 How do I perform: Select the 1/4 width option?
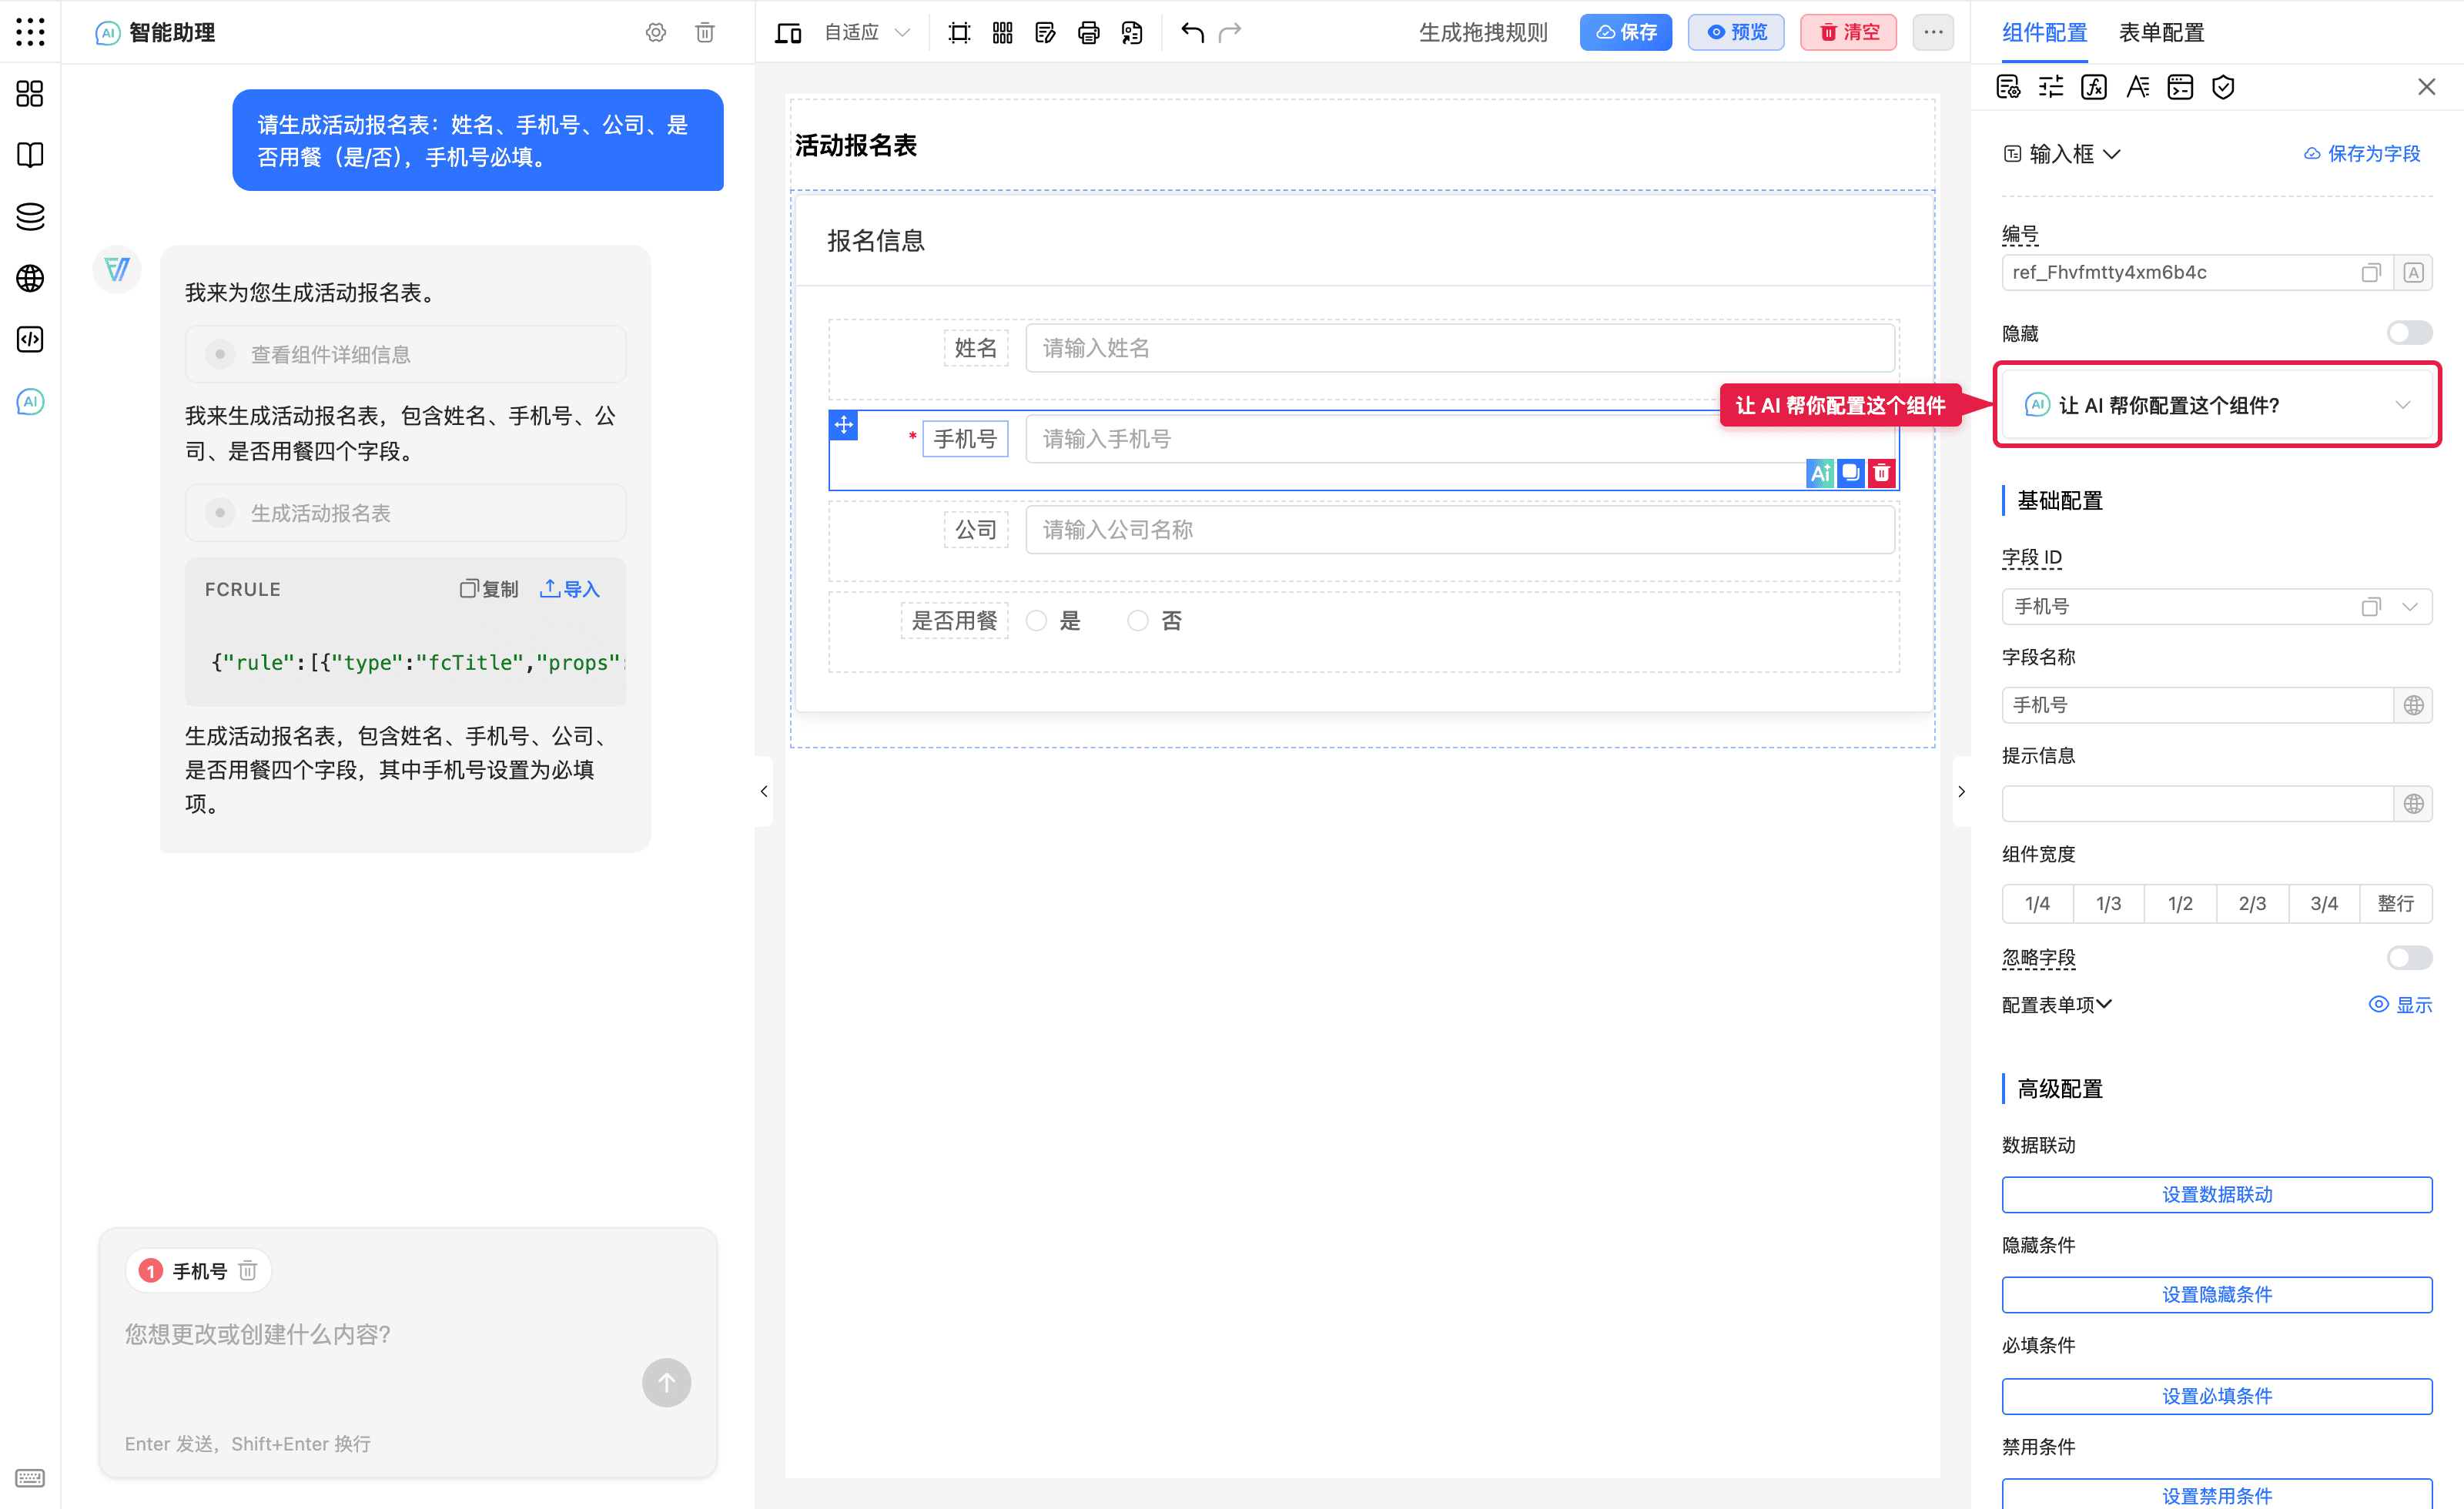2037,903
